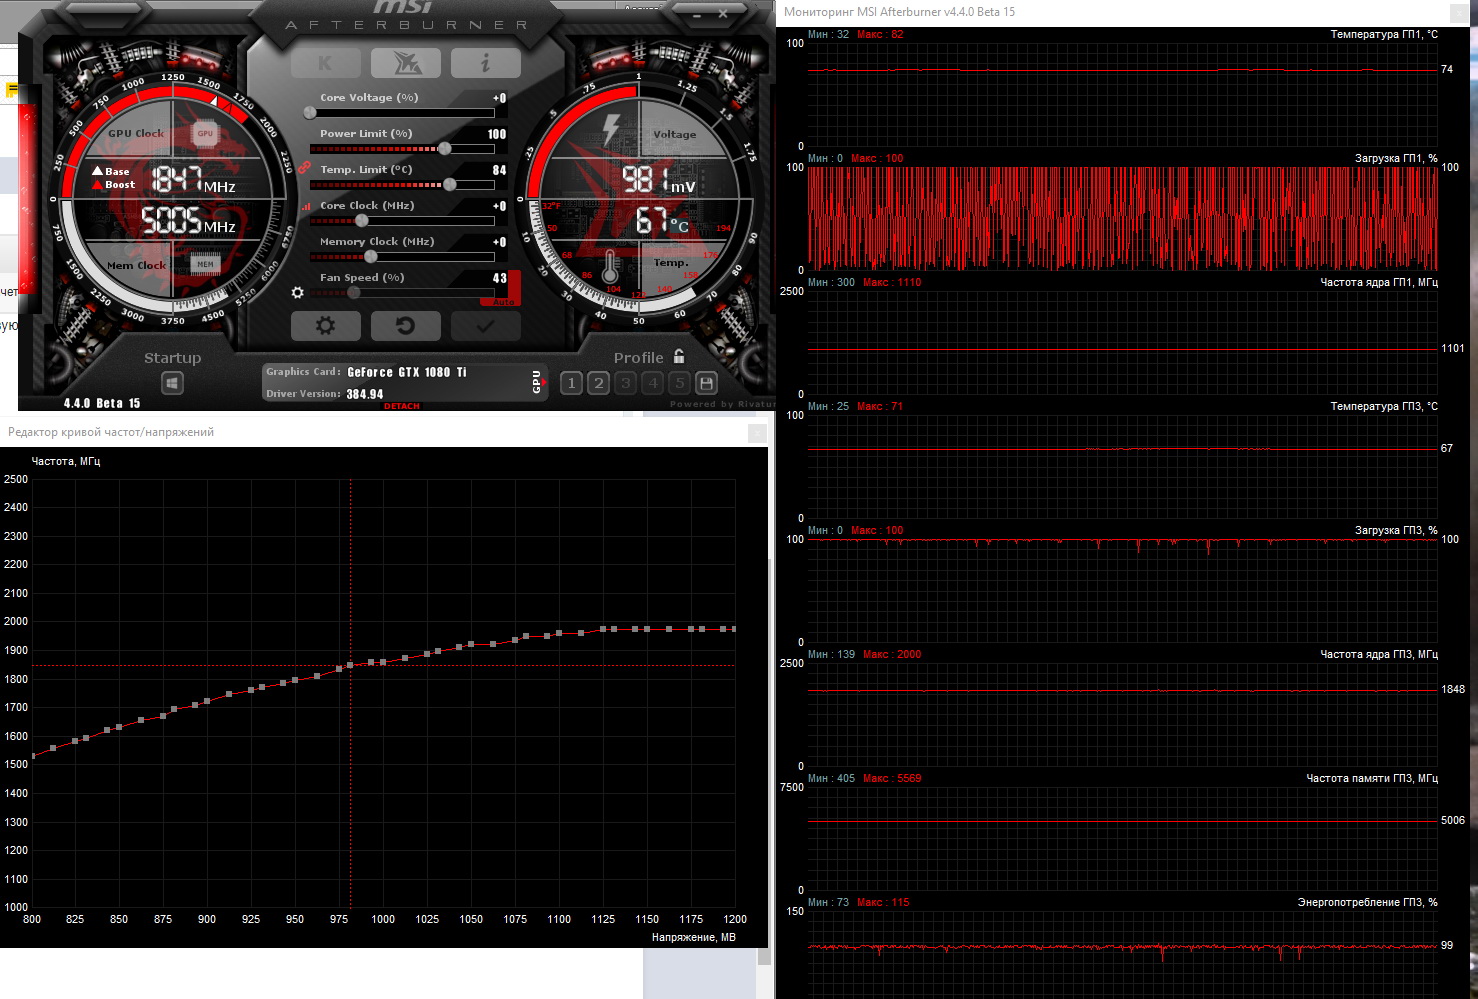Image resolution: width=1478 pixels, height=999 pixels.
Task: Click the Напряжение, МВ axis label
Action: (x=693, y=937)
